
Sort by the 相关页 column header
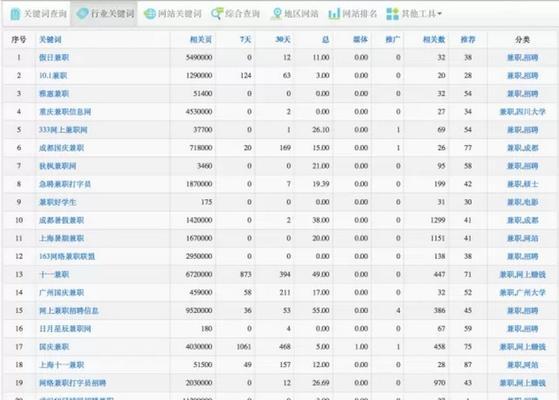(201, 40)
